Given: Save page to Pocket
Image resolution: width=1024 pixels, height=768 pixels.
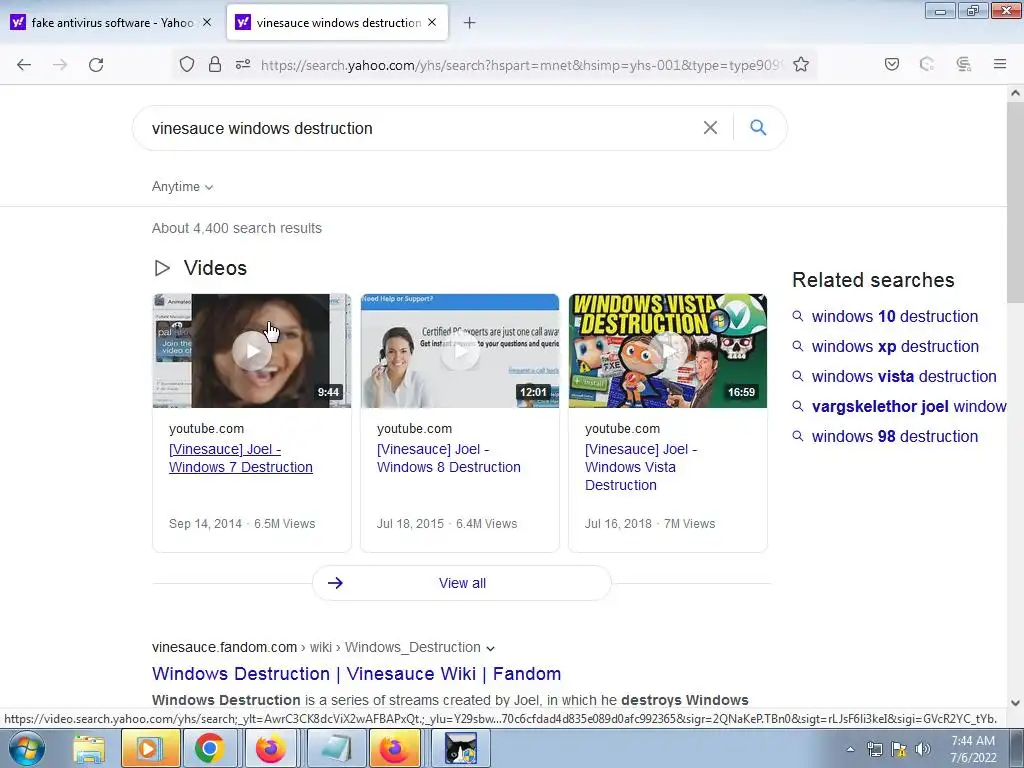Looking at the screenshot, I should point(892,64).
